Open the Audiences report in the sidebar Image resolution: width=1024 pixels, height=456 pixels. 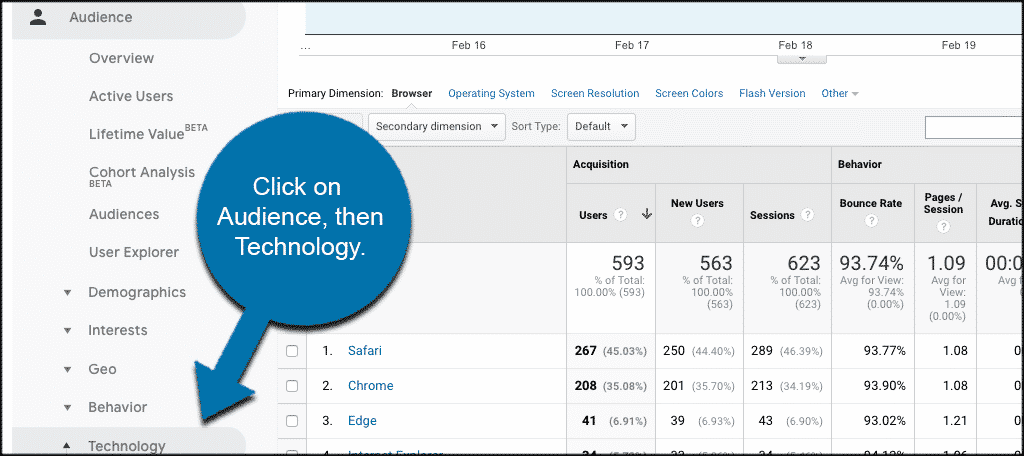(124, 214)
